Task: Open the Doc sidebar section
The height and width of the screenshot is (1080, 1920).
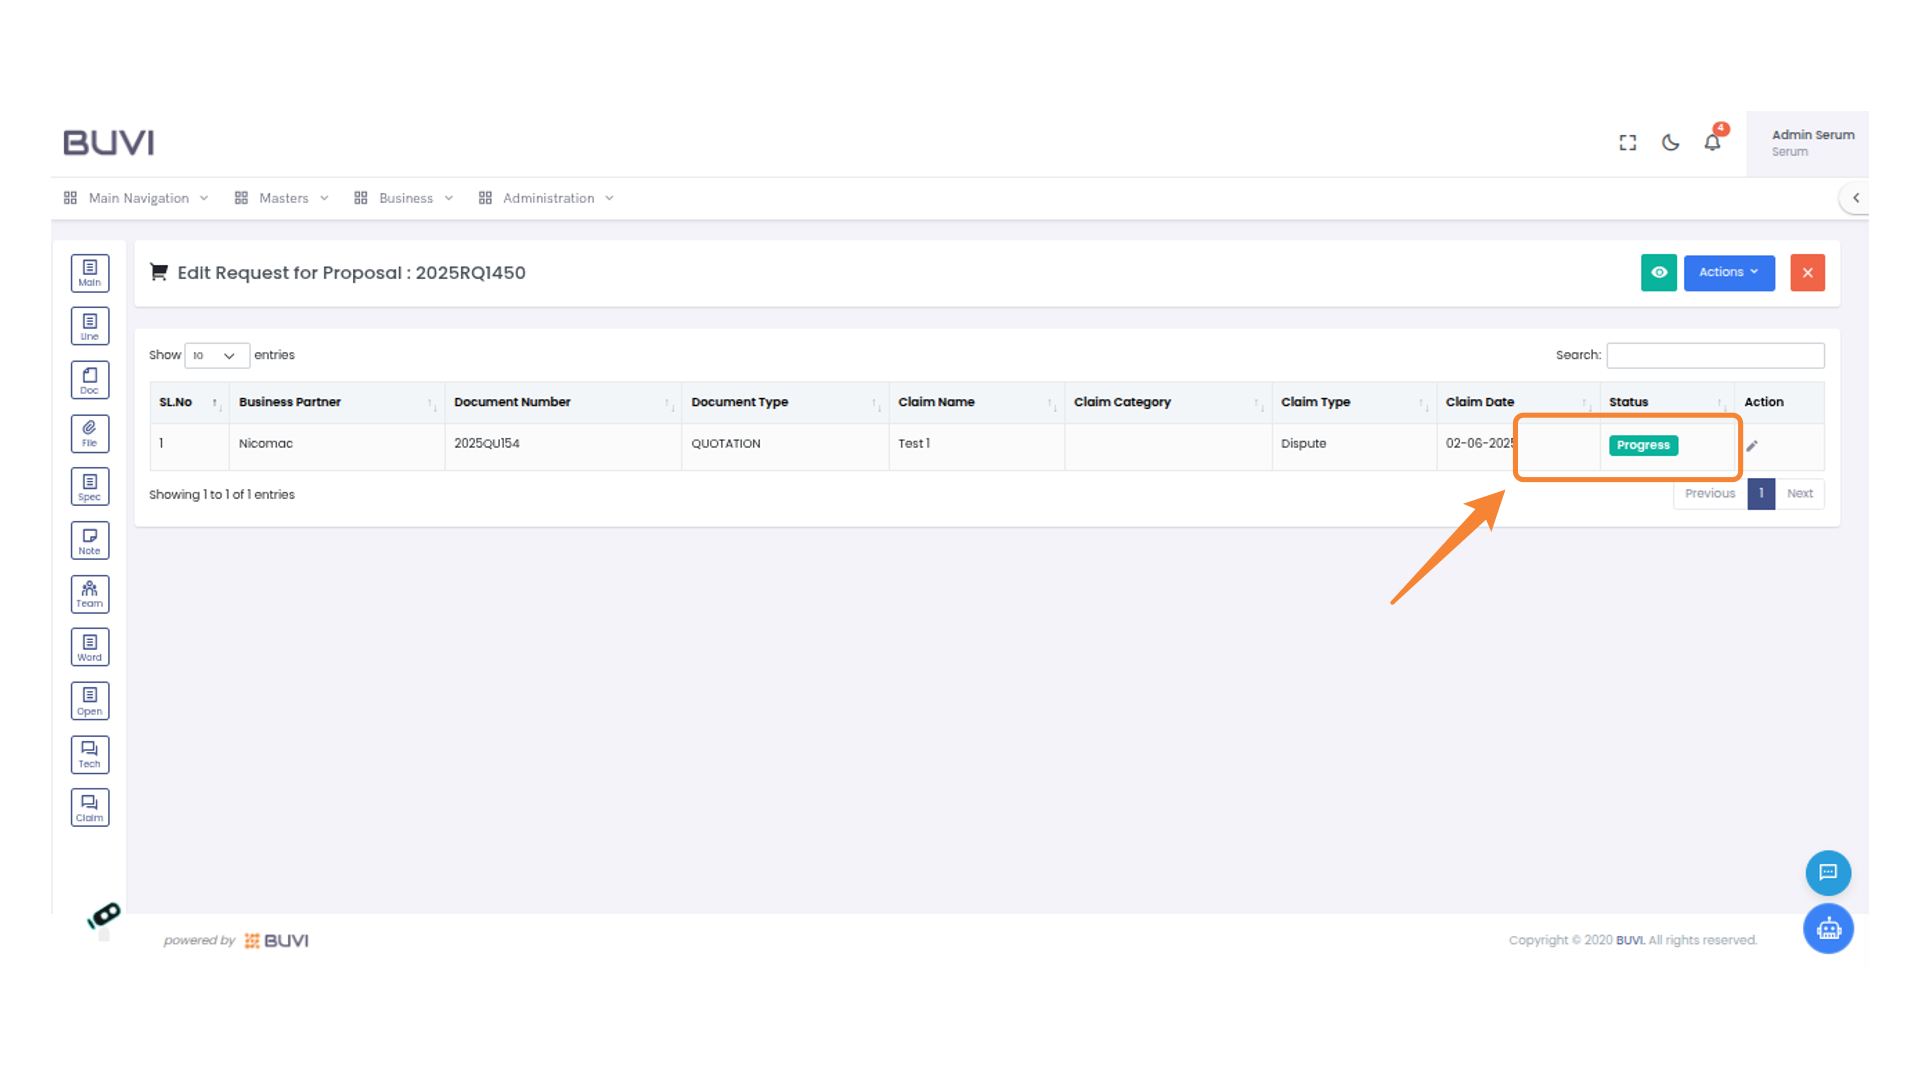Action: (x=90, y=380)
